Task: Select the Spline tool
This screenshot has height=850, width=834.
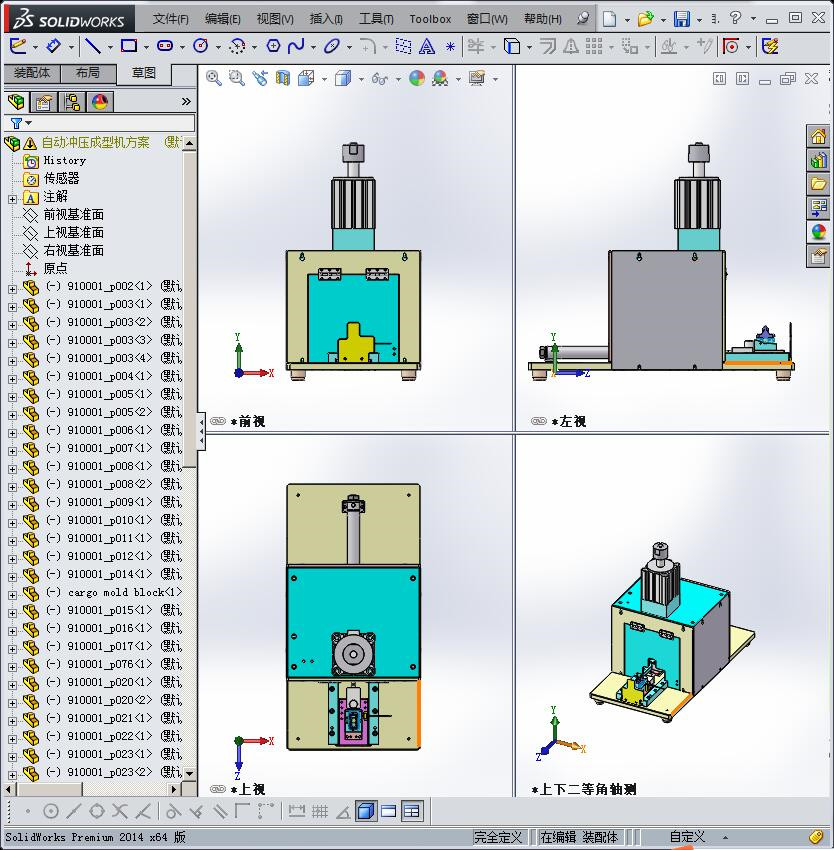Action: pos(296,46)
